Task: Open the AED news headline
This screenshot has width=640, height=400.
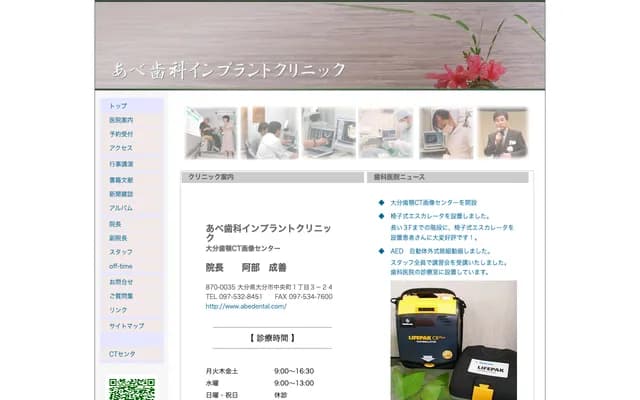Action: pyautogui.click(x=441, y=251)
